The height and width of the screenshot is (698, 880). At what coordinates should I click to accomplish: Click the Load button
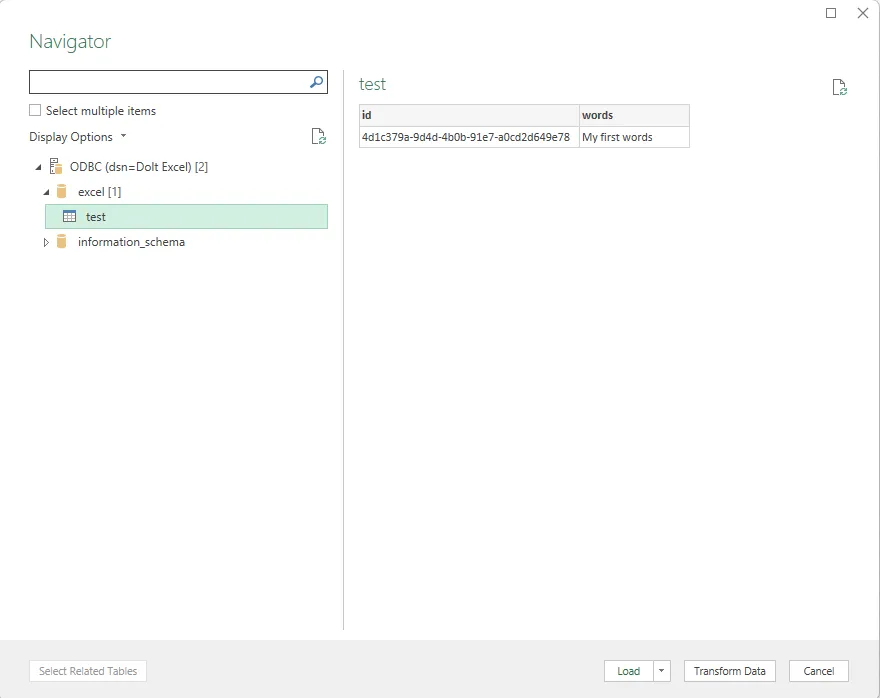(631, 671)
